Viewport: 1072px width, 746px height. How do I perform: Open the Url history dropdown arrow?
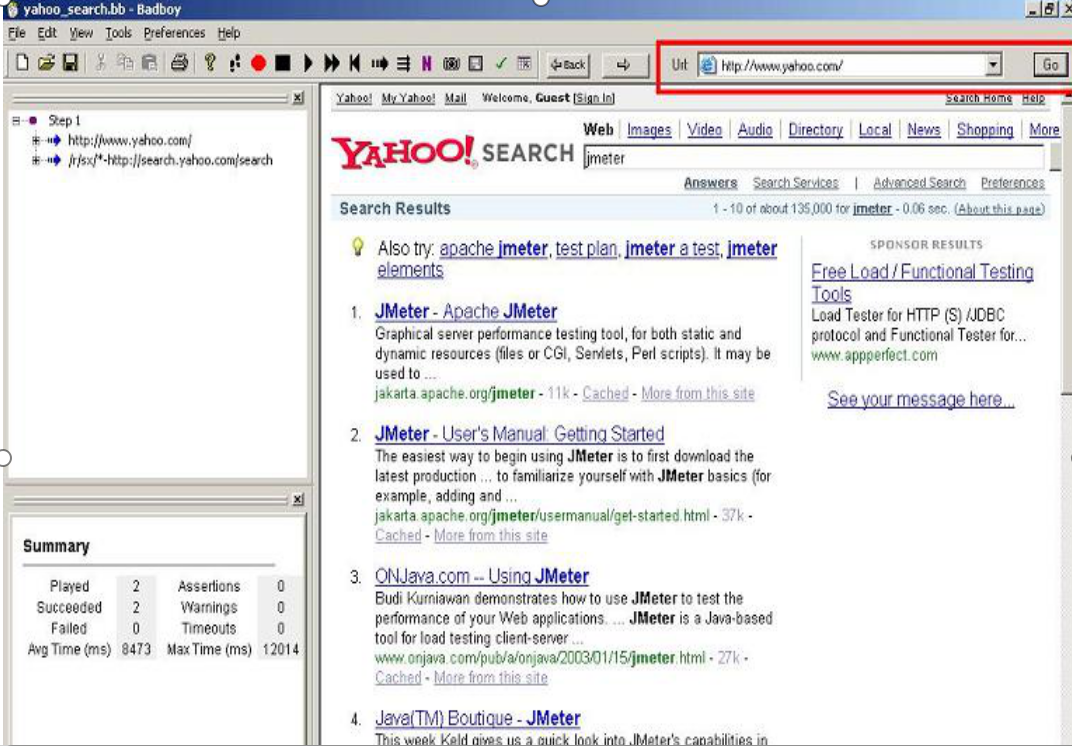click(993, 65)
